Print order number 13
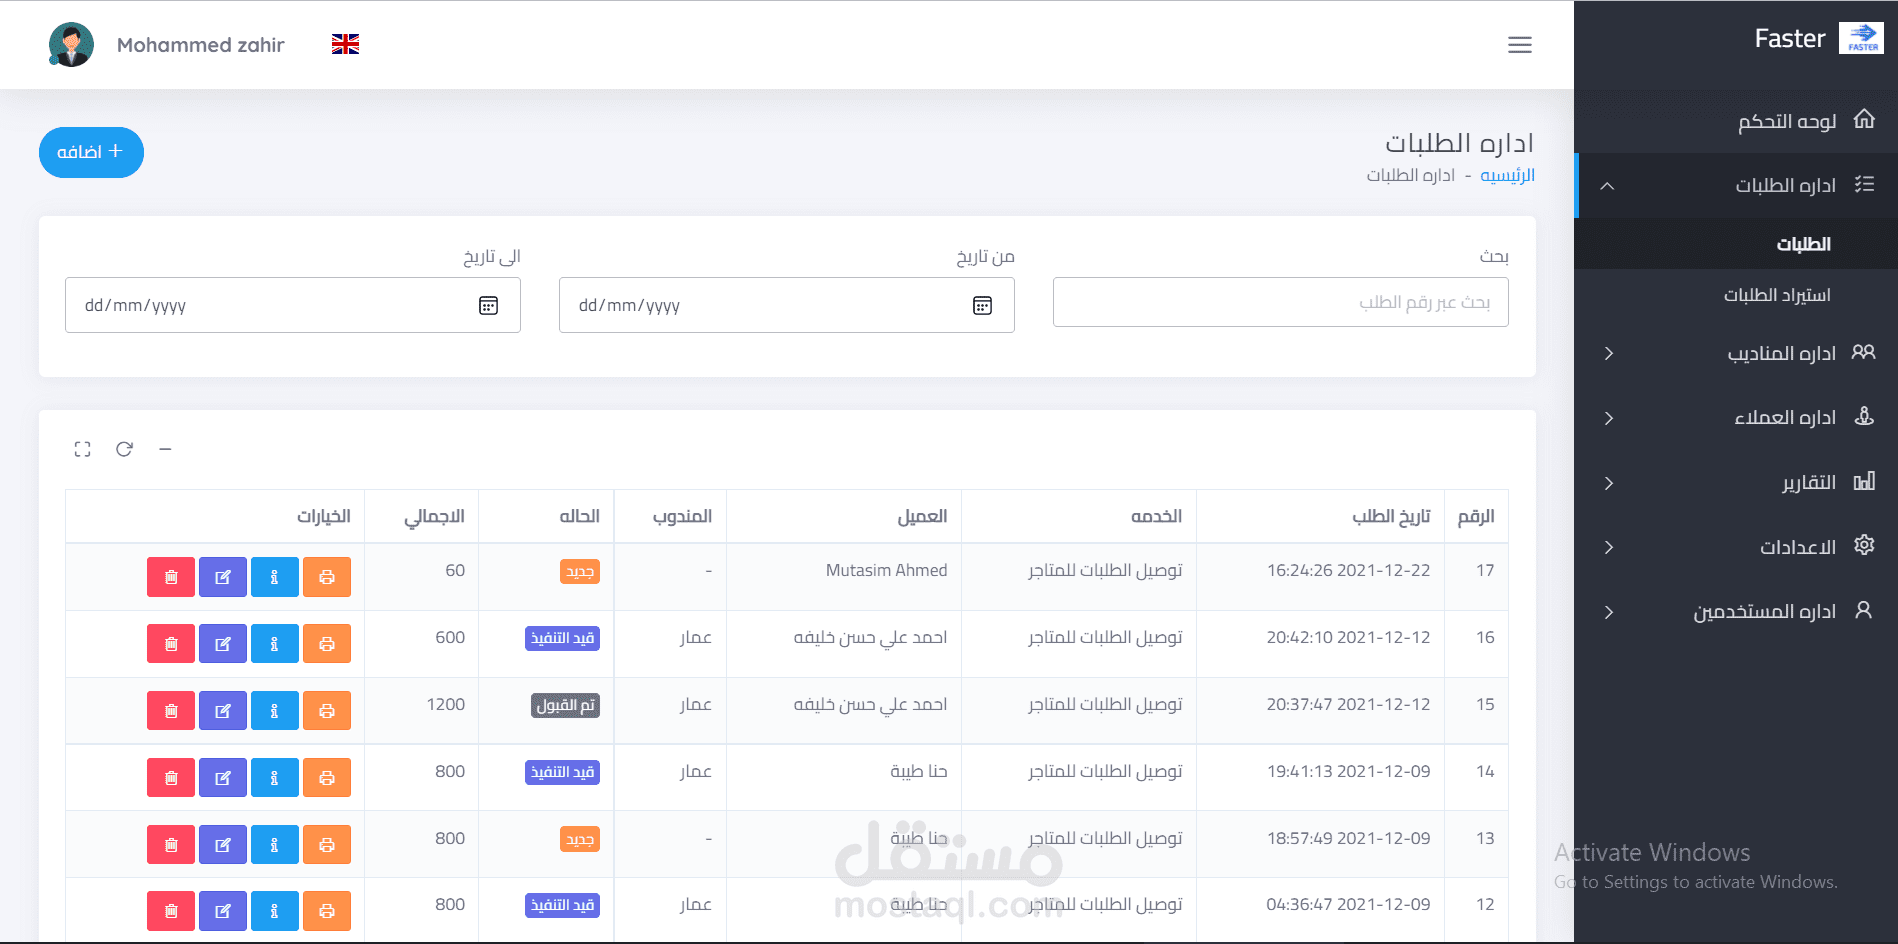1898x944 pixels. point(327,845)
